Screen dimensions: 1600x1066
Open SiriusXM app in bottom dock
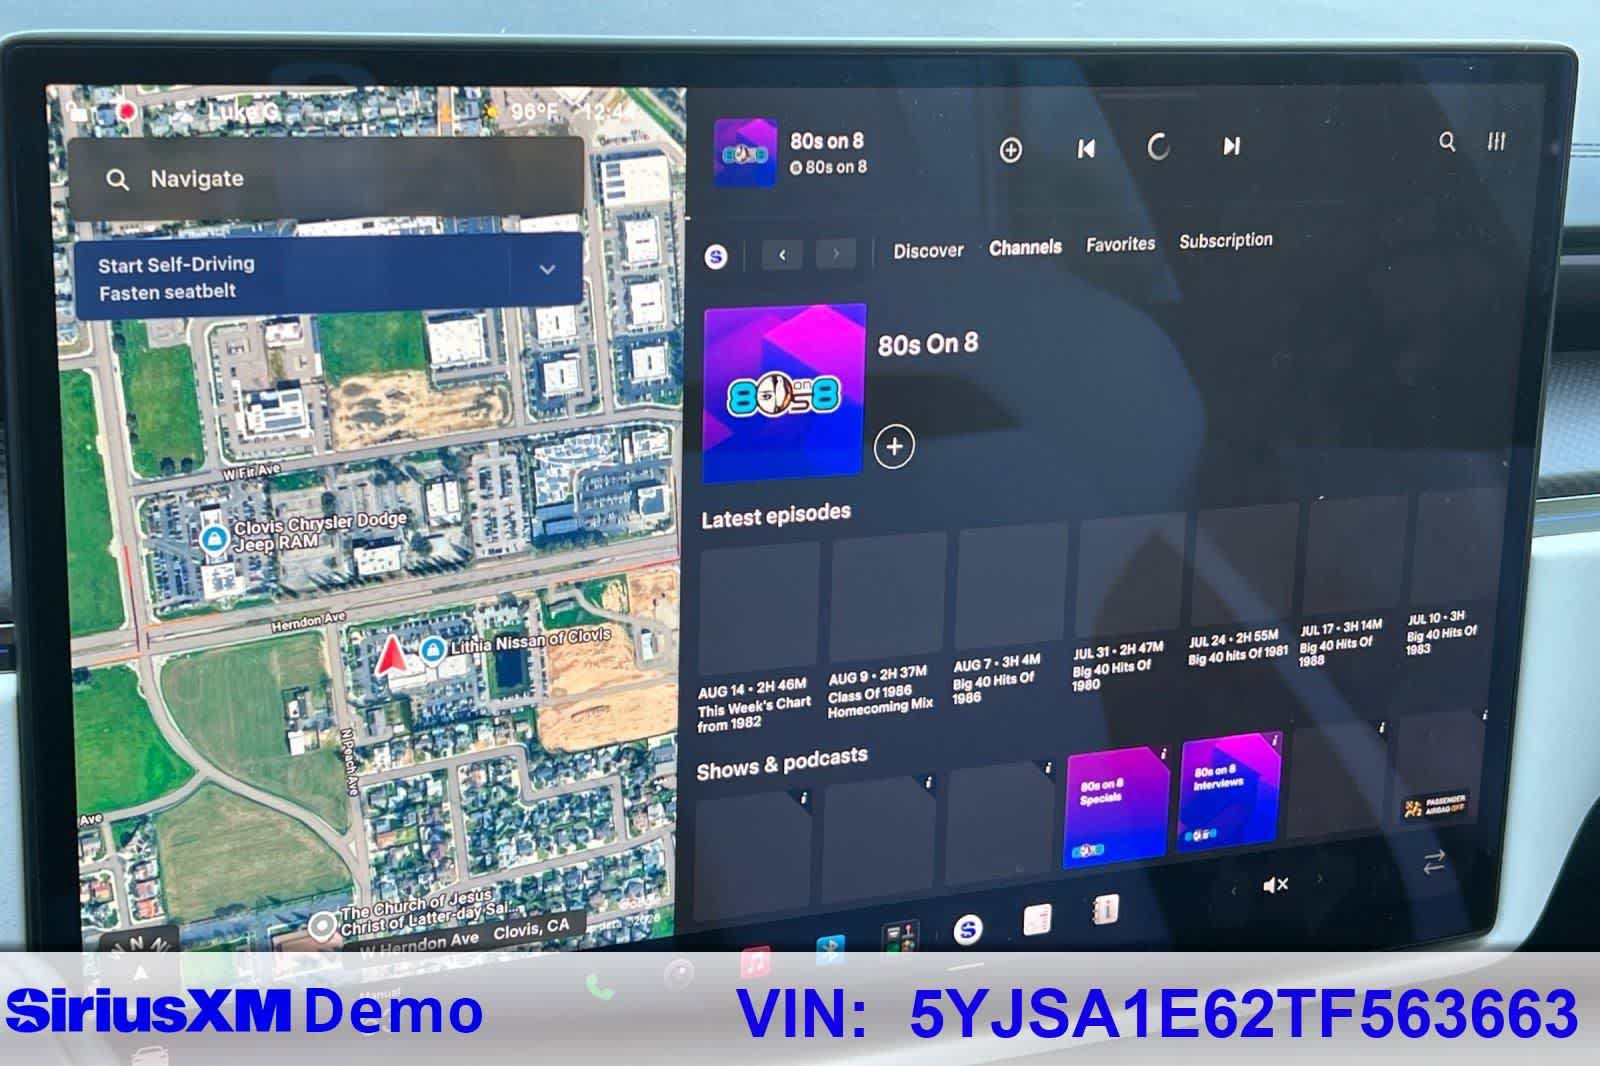coord(966,930)
